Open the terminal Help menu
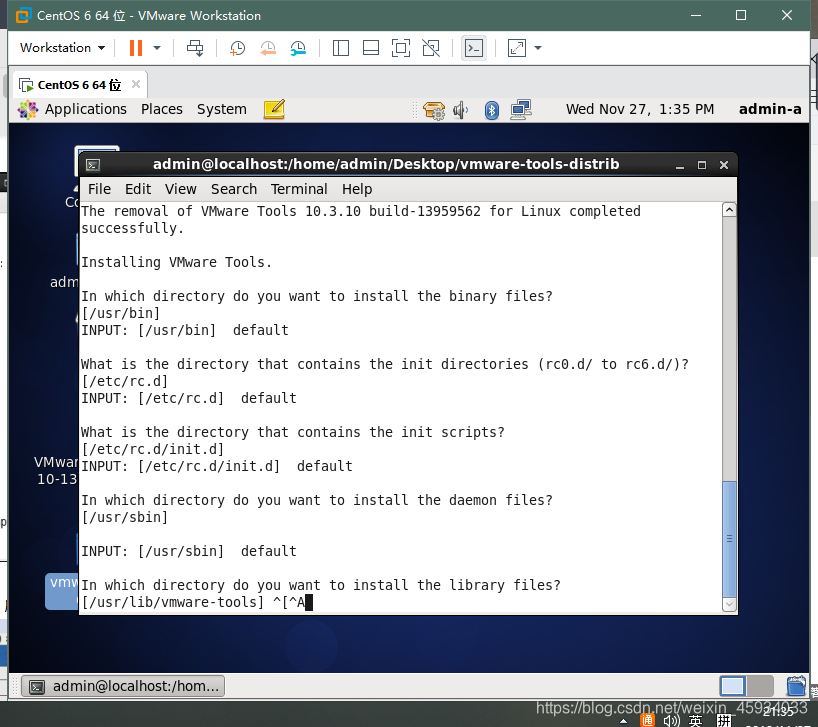 [x=357, y=189]
